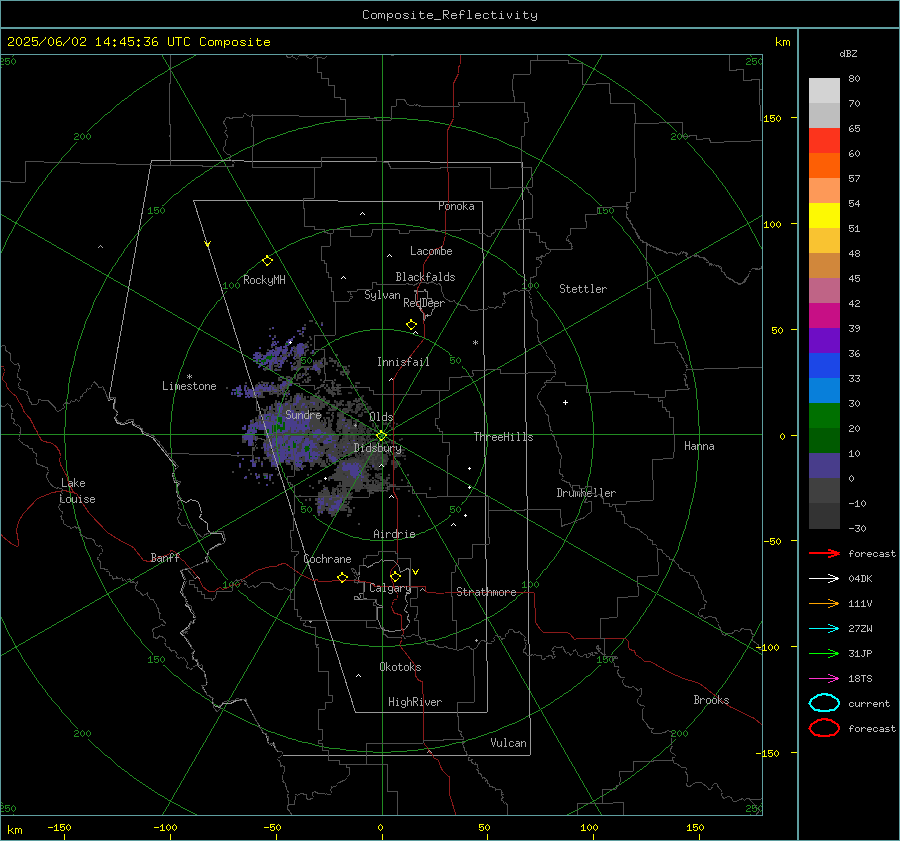Click the yellow diamond marker below RedDeer
Image resolution: width=900 pixels, height=841 pixels.
click(411, 325)
